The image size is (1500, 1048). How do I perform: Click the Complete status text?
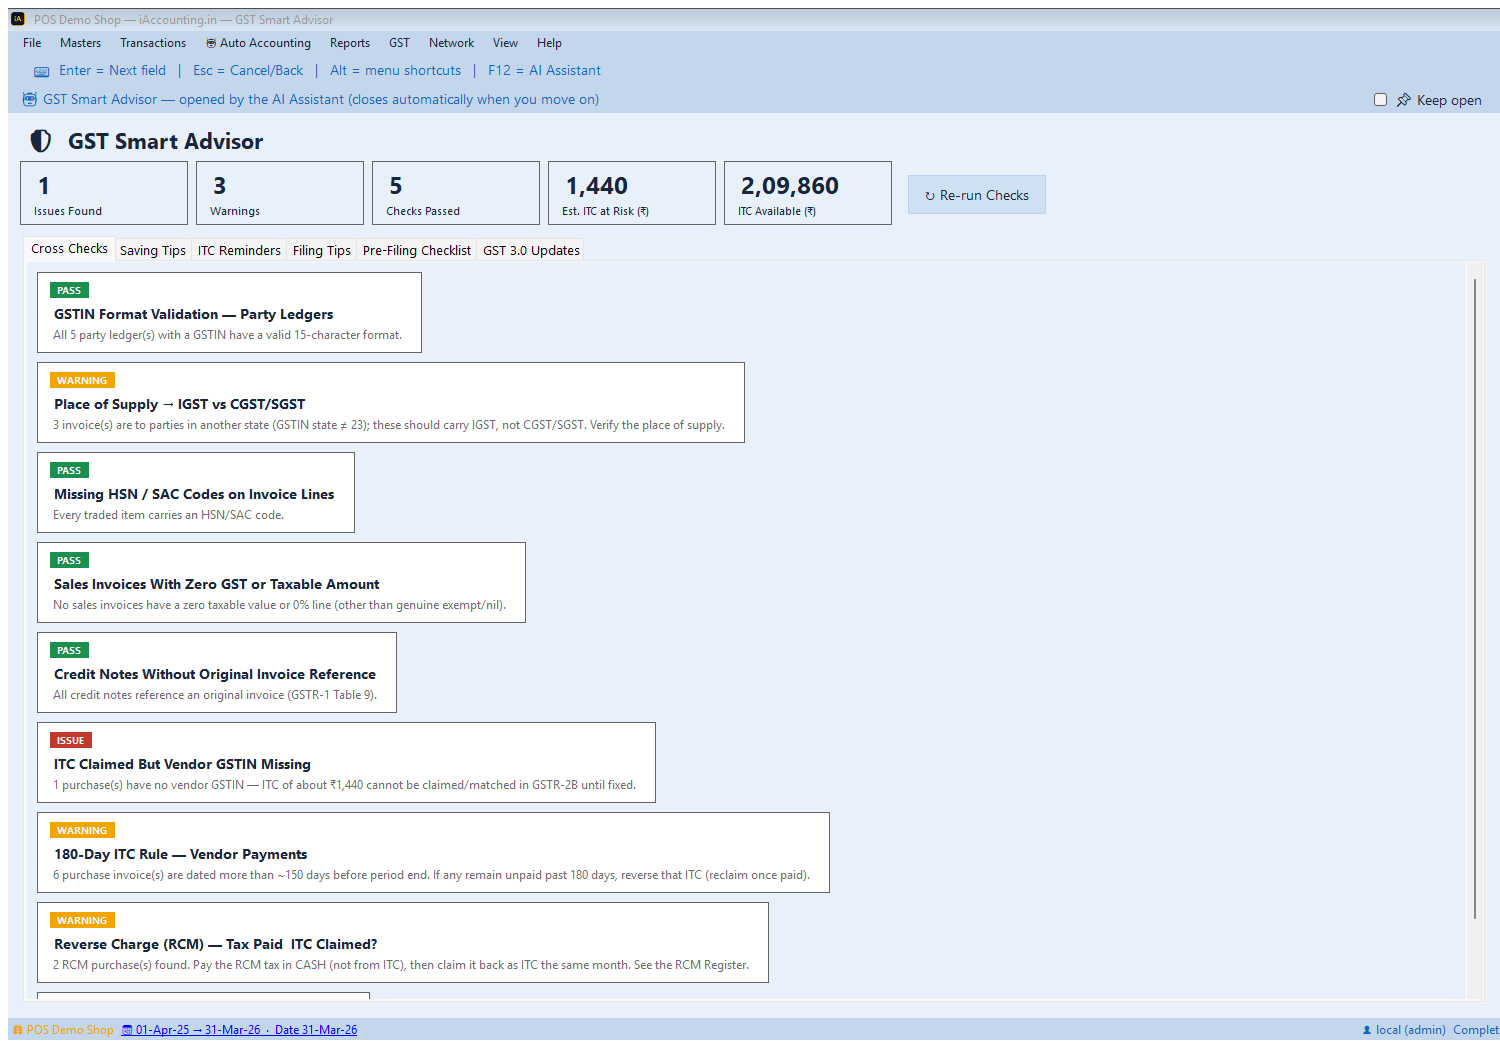click(1476, 1030)
